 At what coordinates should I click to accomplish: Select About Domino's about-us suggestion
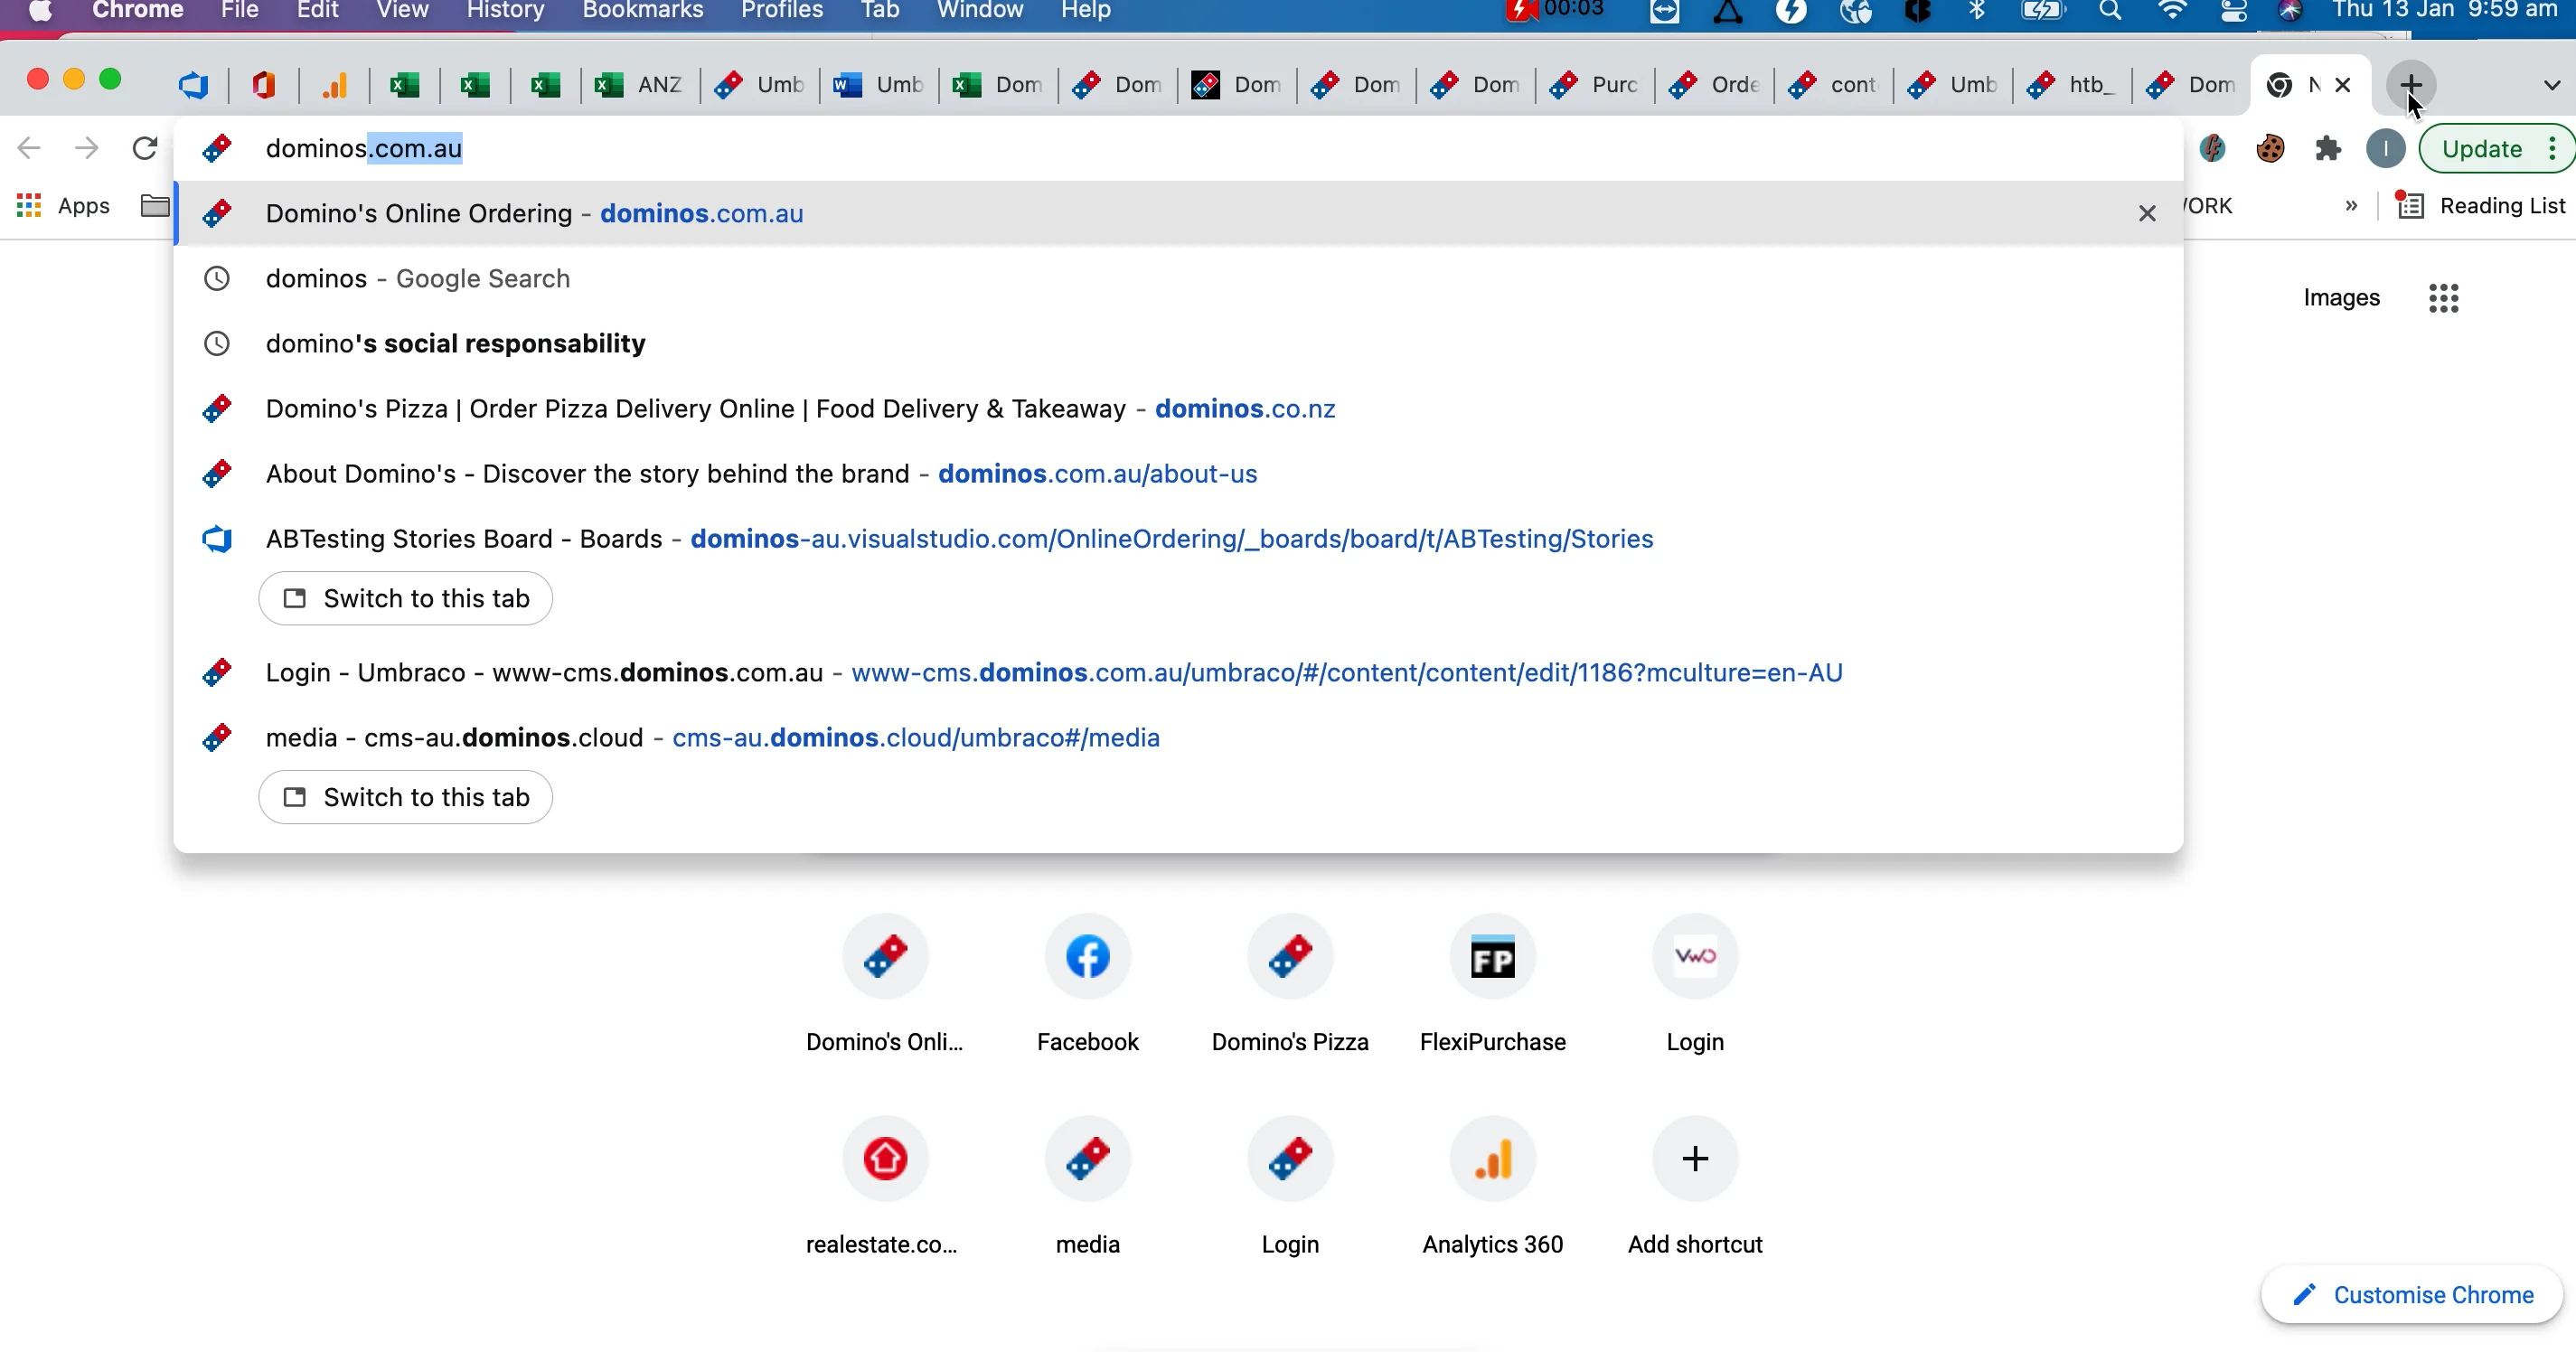pos(1178,473)
